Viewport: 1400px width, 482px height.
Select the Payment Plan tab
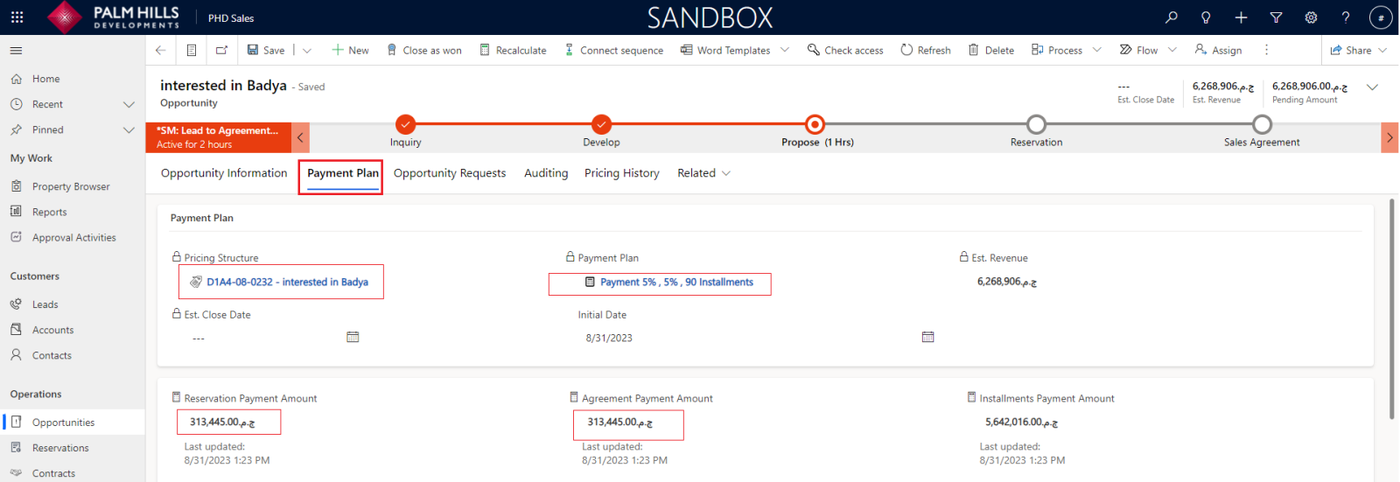point(343,173)
